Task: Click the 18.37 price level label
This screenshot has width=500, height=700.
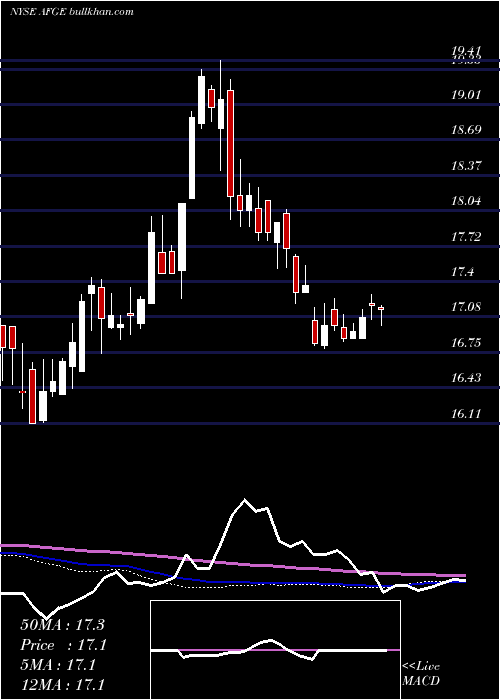Action: pyautogui.click(x=467, y=166)
